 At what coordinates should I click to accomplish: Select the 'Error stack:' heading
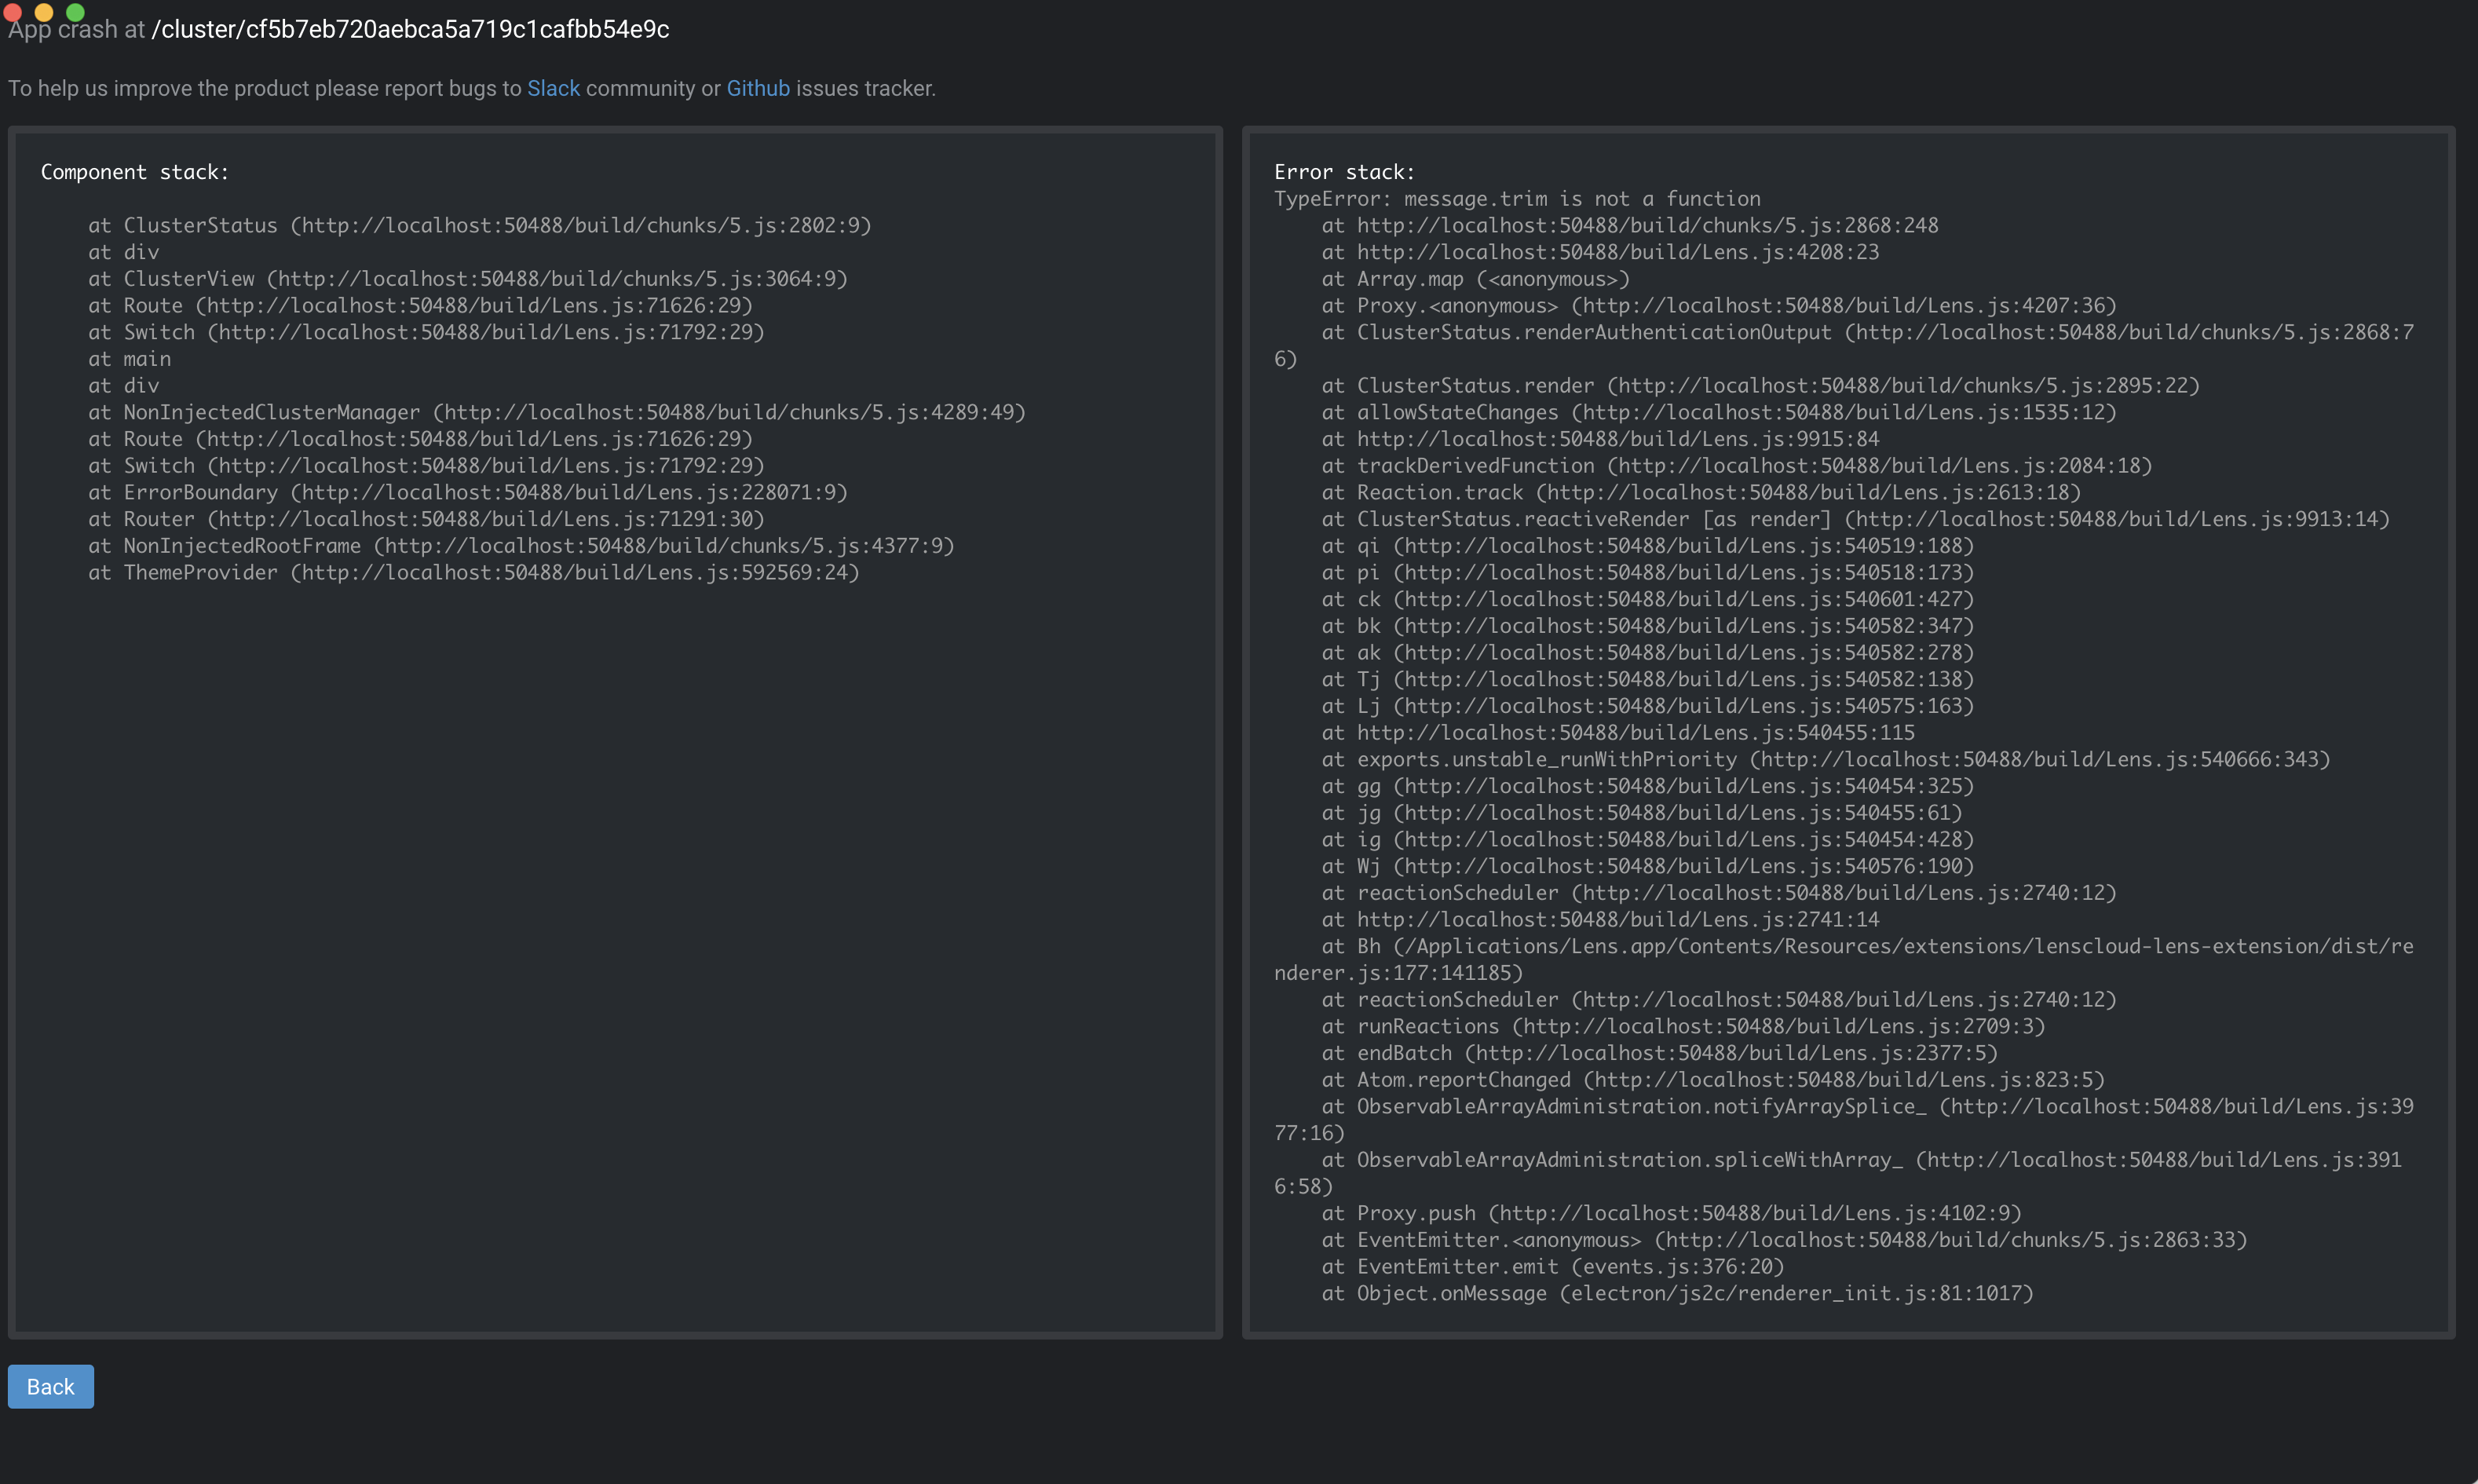coord(1344,172)
